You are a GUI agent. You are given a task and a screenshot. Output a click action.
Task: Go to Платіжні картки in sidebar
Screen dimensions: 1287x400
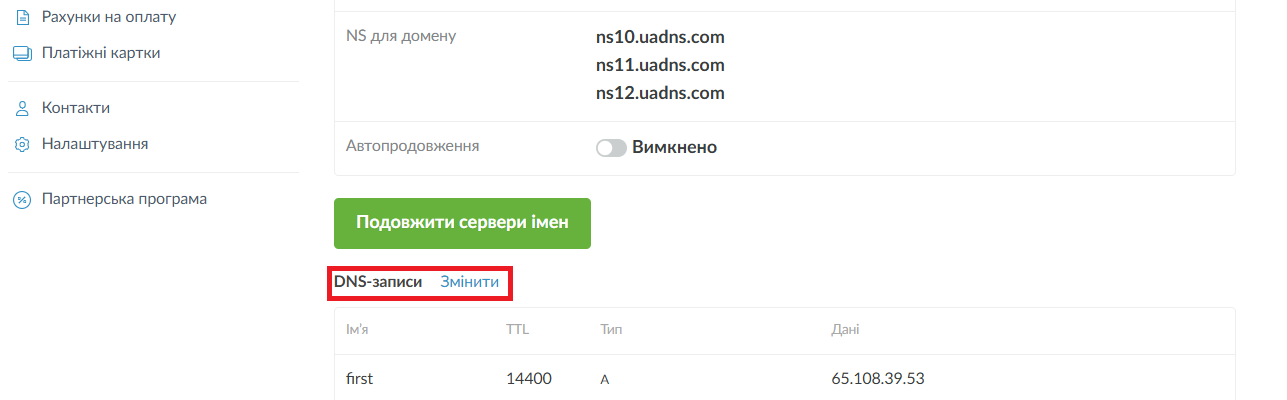point(100,53)
